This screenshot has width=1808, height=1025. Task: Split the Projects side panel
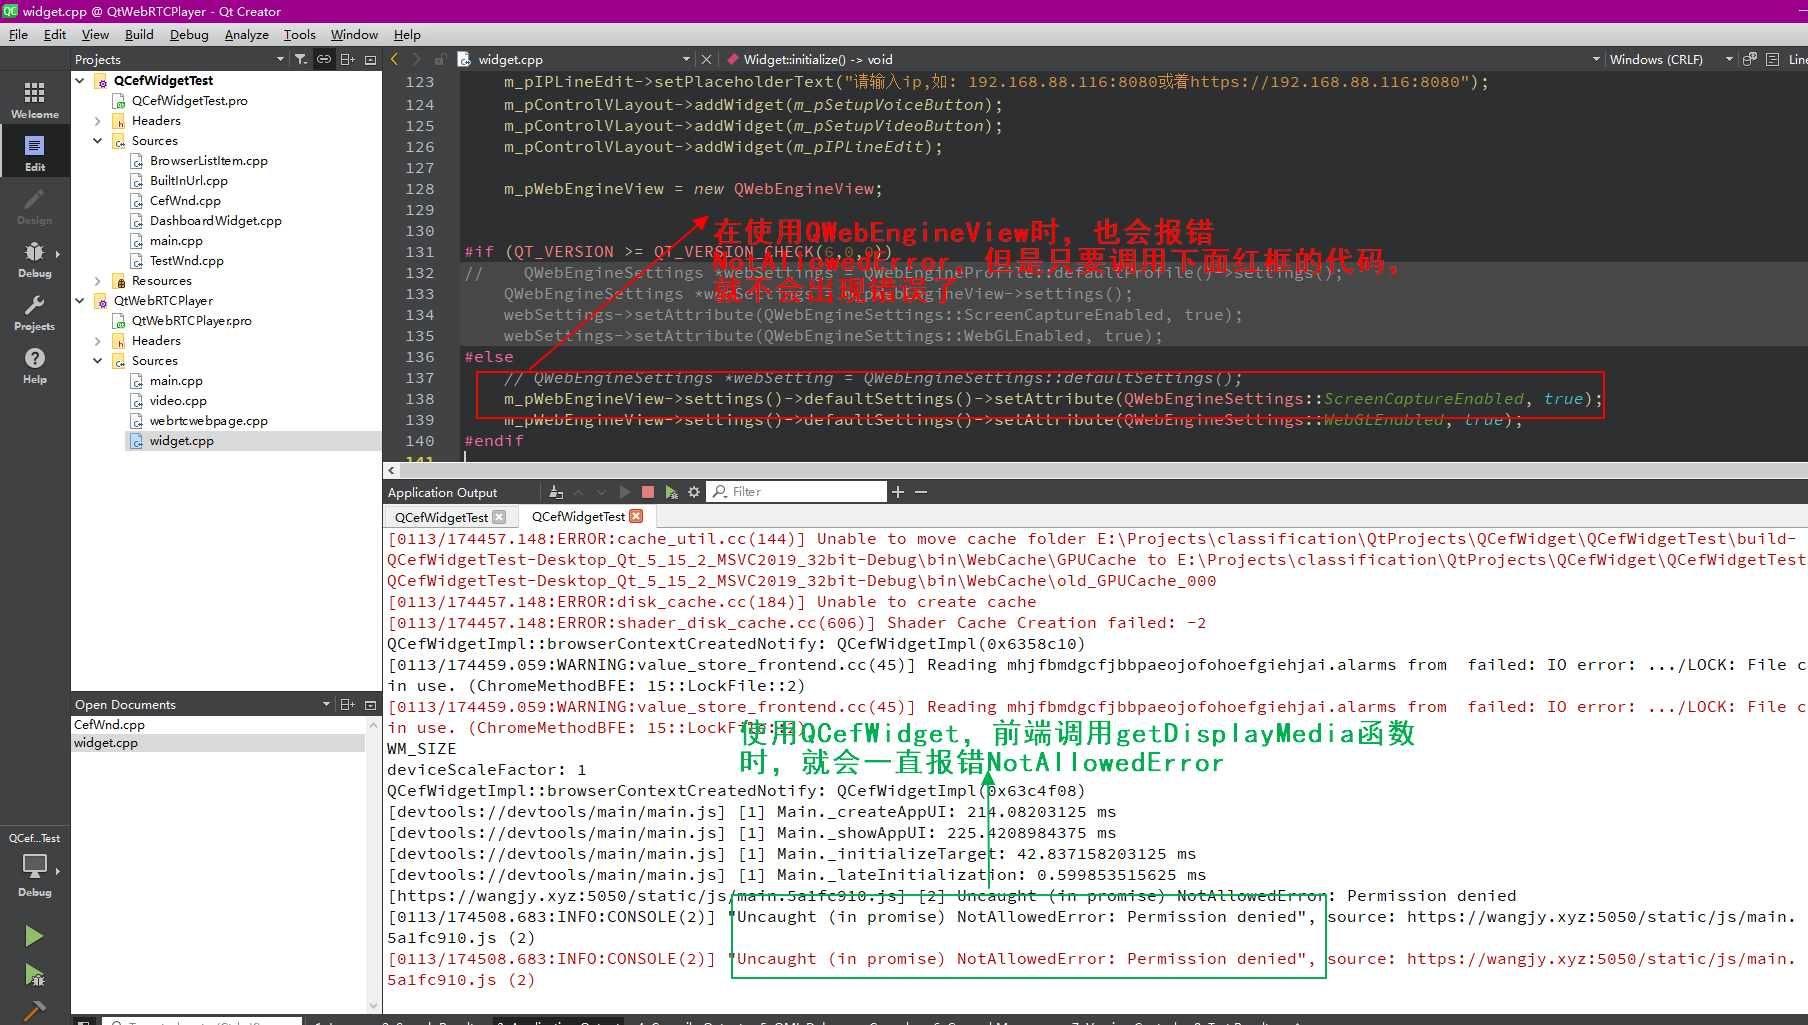point(347,59)
